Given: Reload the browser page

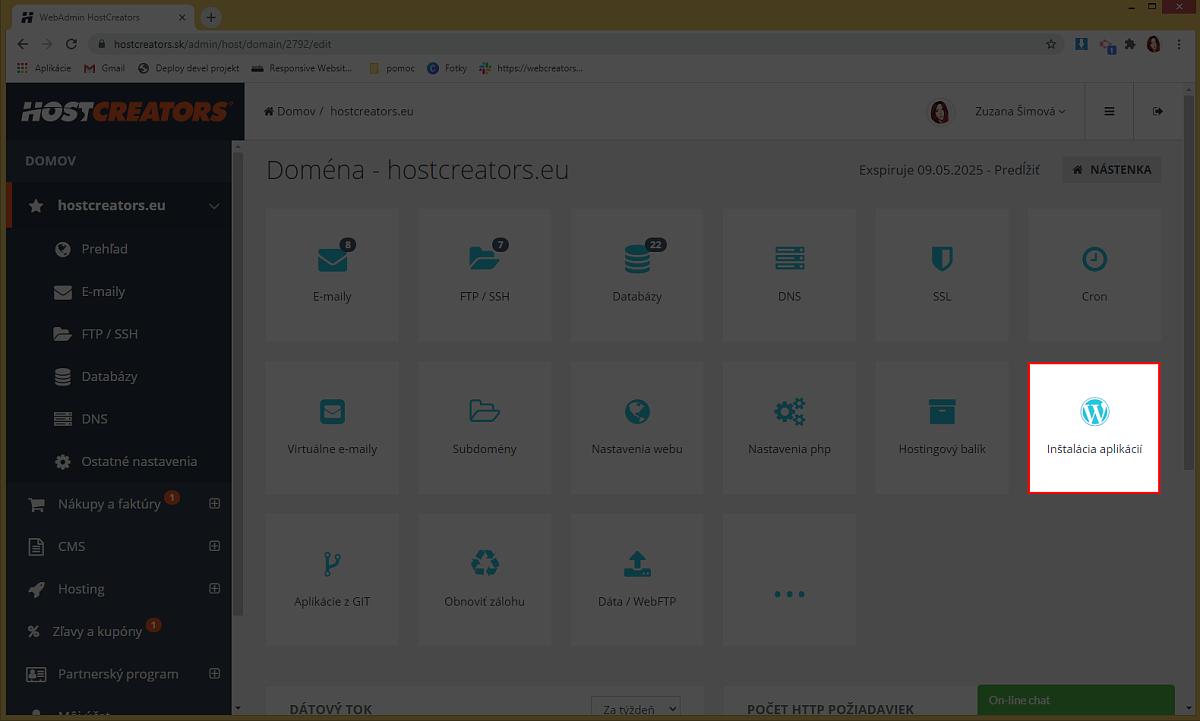Looking at the screenshot, I should point(71,44).
